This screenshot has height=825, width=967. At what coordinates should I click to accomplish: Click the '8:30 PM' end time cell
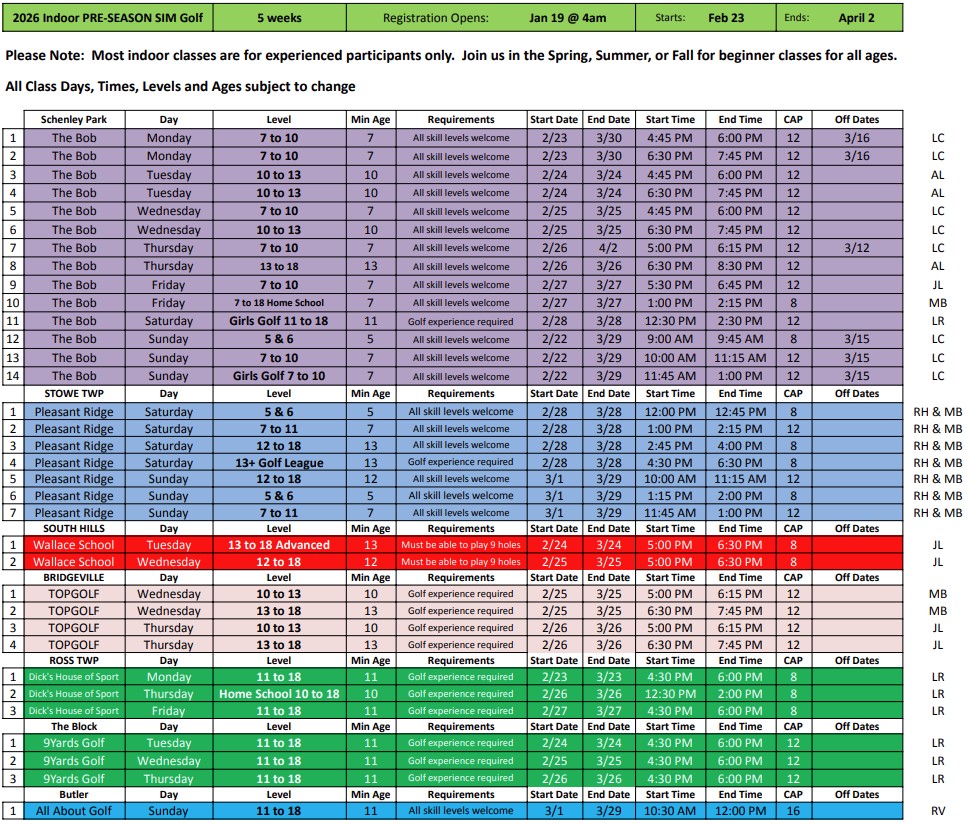point(739,266)
